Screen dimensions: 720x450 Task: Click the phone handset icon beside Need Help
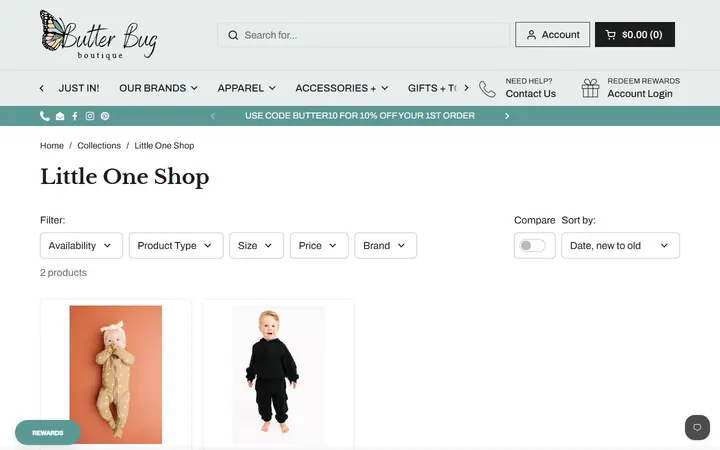pyautogui.click(x=487, y=89)
